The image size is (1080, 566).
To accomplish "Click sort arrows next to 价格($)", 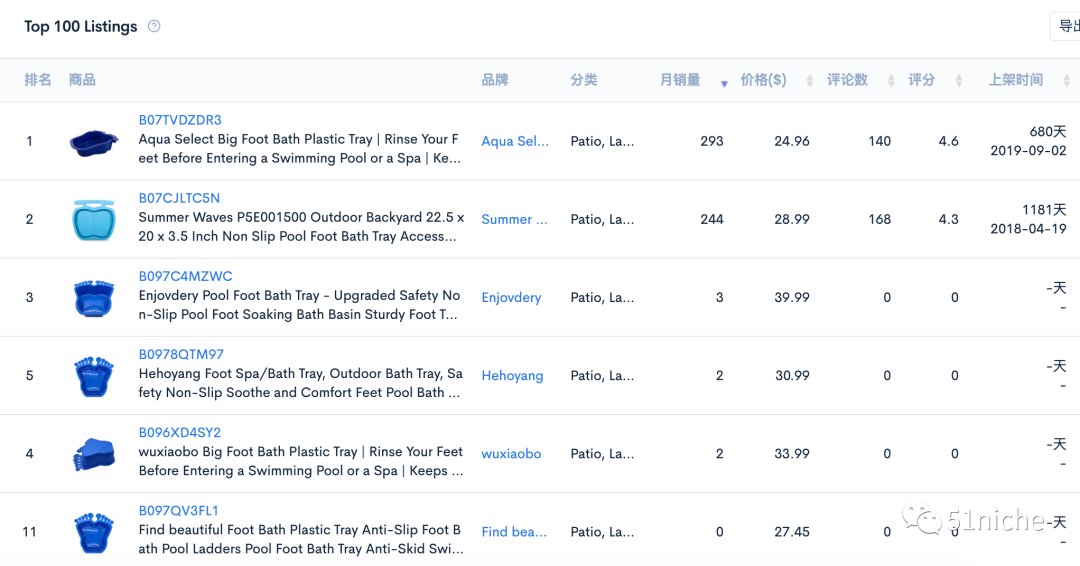I will [809, 81].
